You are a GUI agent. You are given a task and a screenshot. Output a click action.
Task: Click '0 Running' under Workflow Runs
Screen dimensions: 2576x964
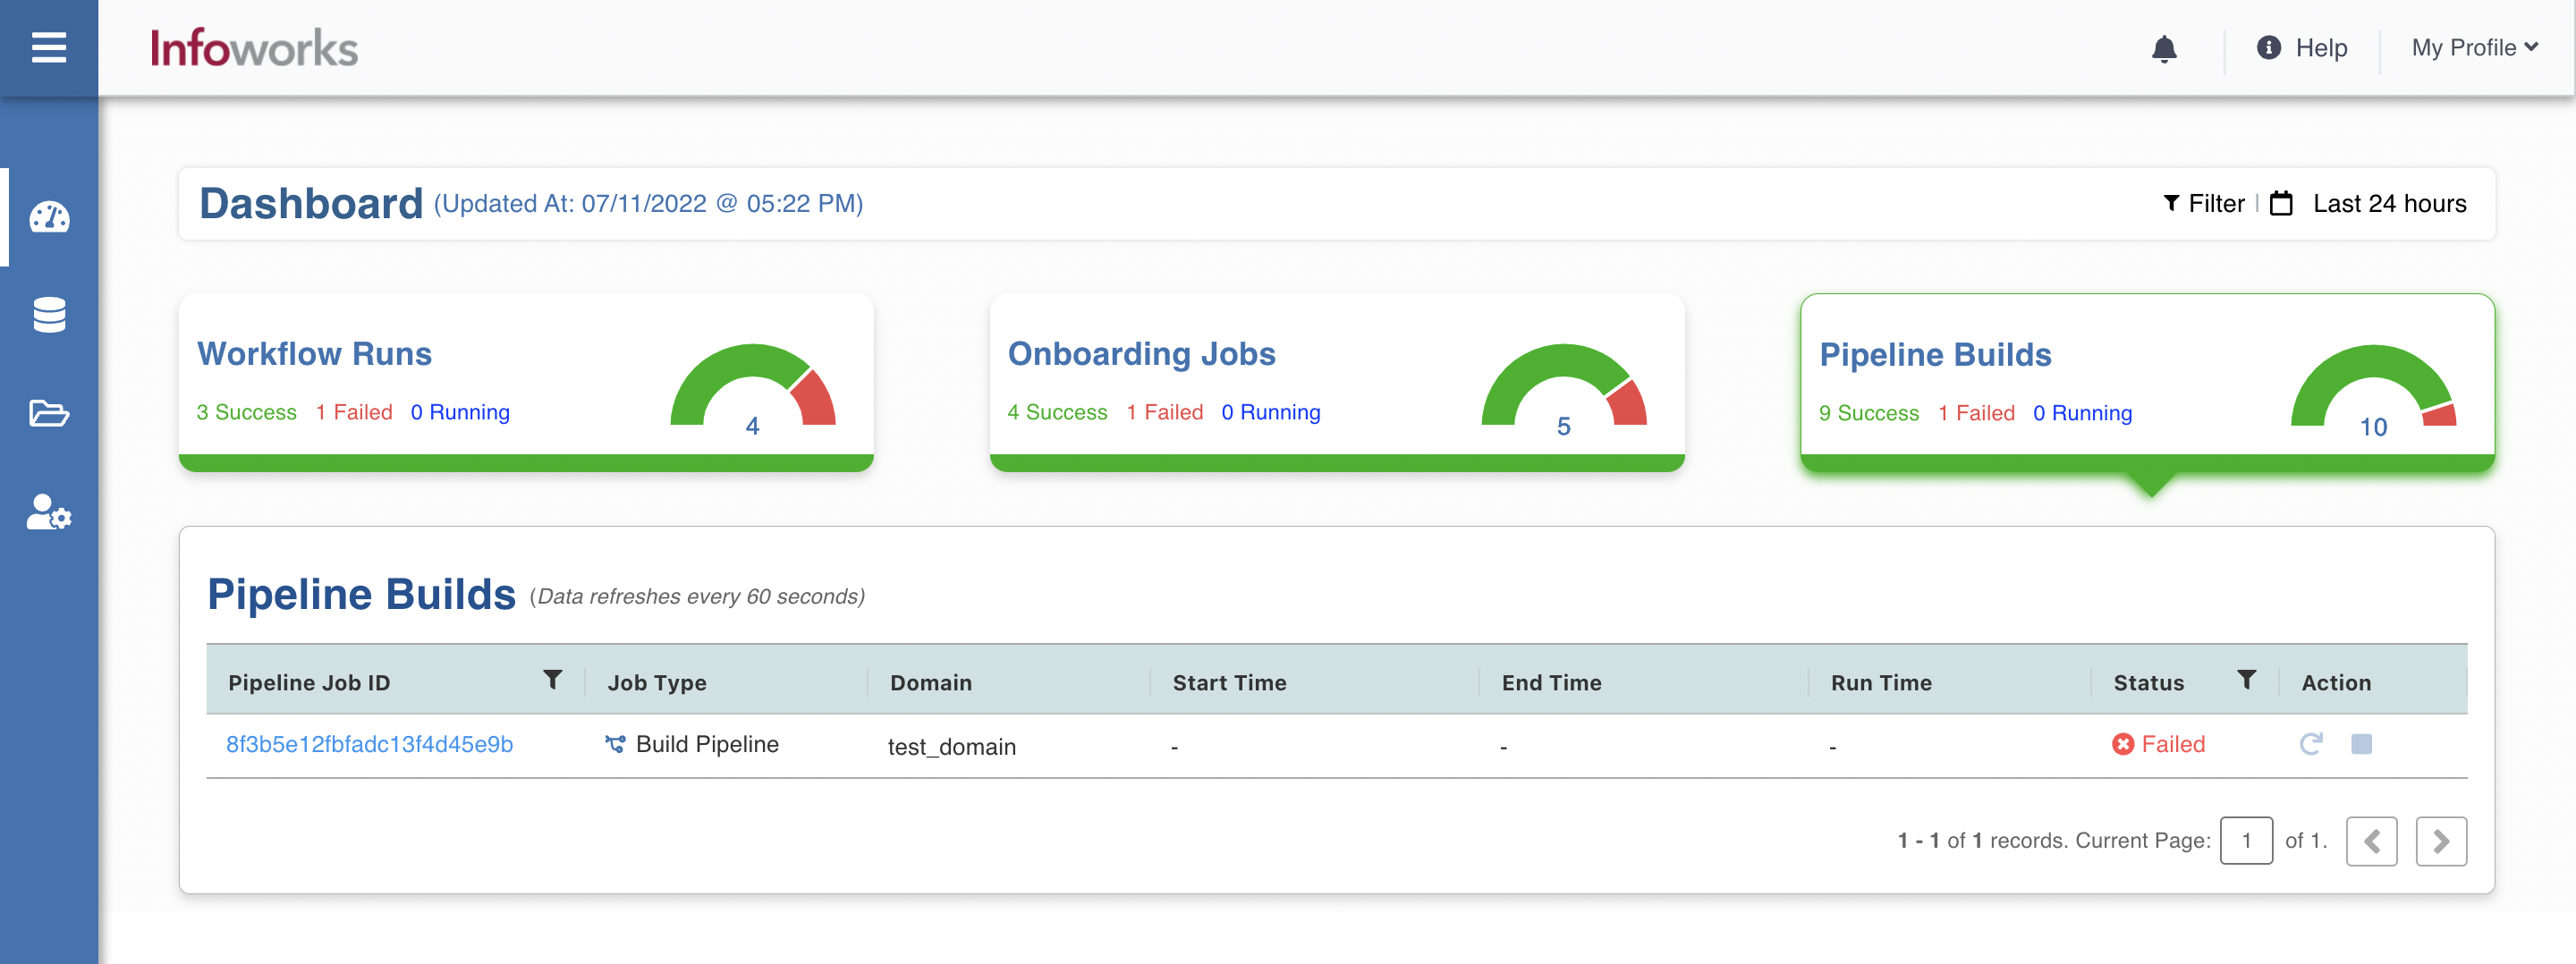460,412
